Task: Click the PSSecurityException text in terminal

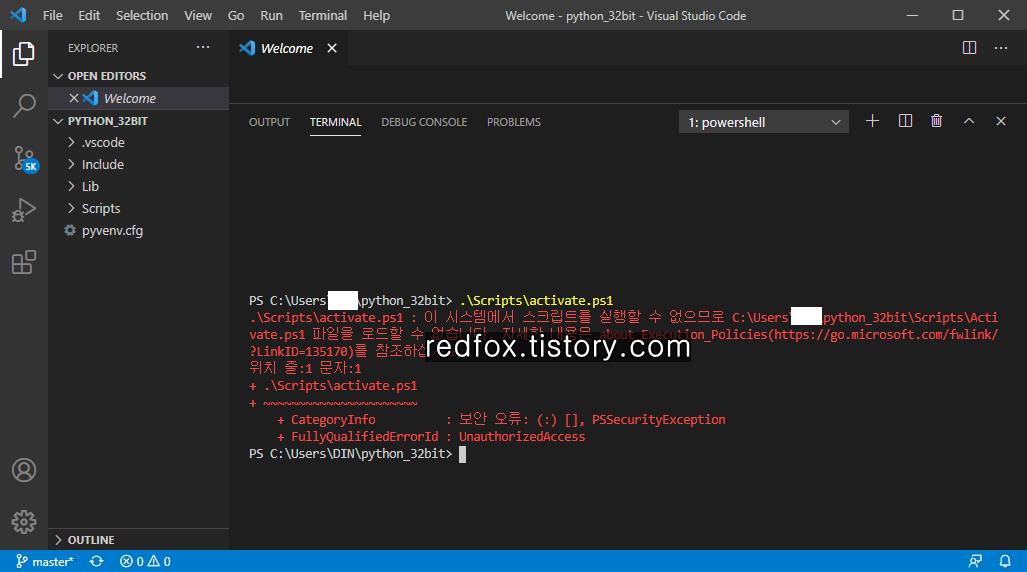Action: click(658, 419)
